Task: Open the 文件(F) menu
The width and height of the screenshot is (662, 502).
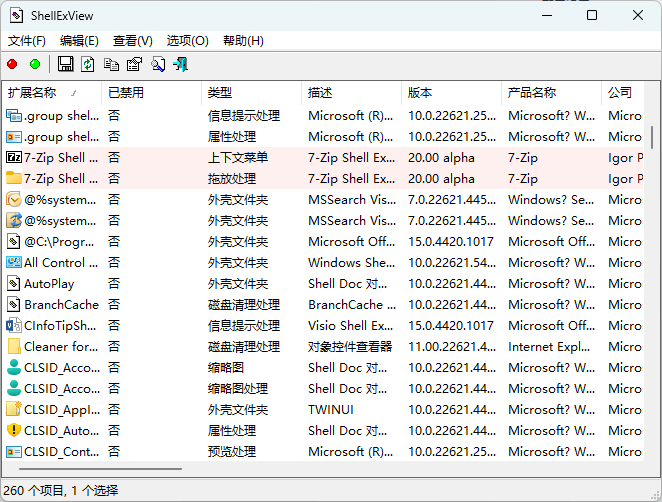Action: (27, 41)
